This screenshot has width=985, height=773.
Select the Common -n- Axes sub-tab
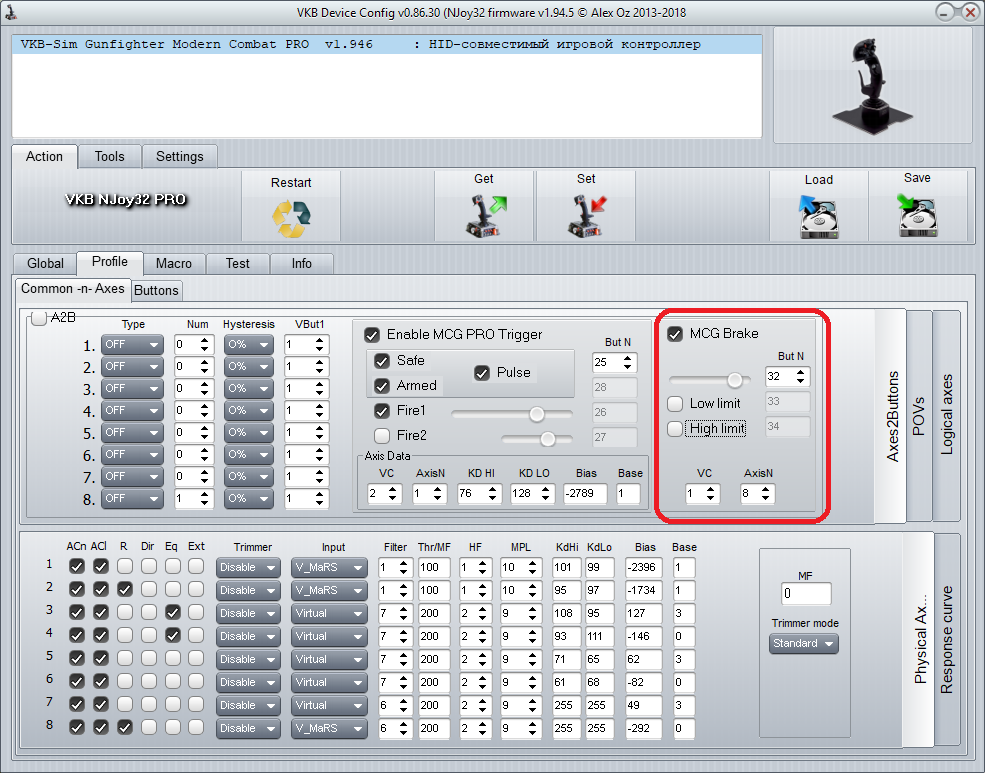click(73, 289)
